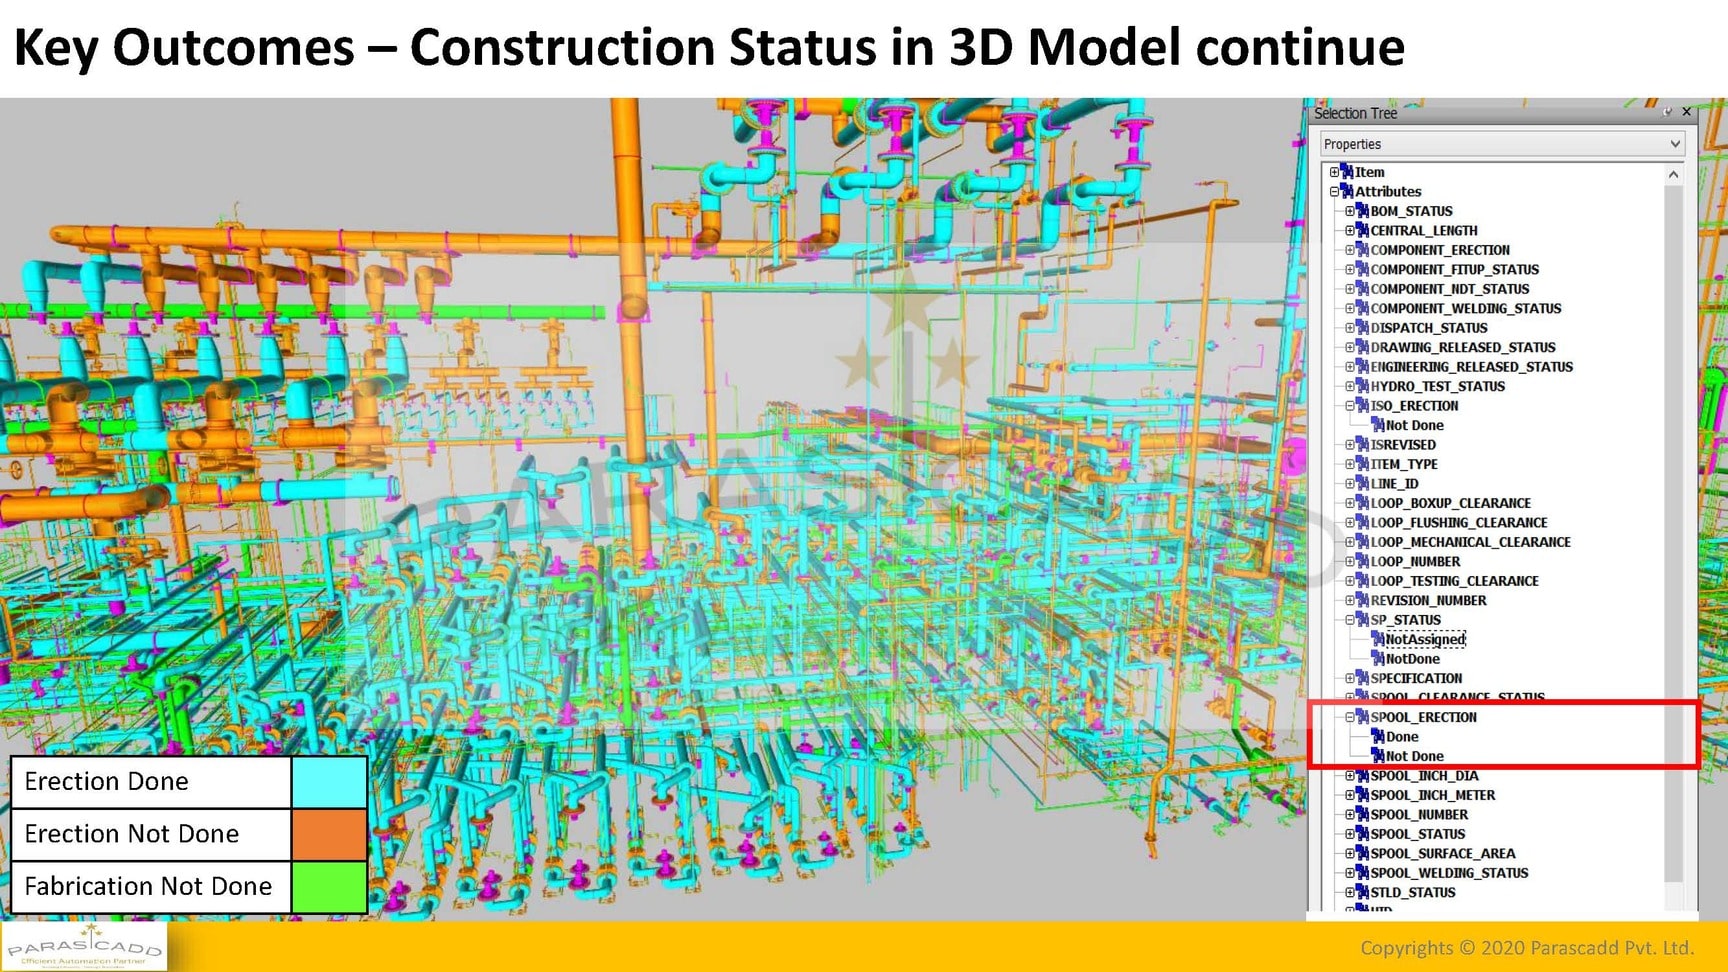Image resolution: width=1728 pixels, height=972 pixels.
Task: Click the icon beside Done under SPOOL_ERECTION
Action: [1378, 737]
